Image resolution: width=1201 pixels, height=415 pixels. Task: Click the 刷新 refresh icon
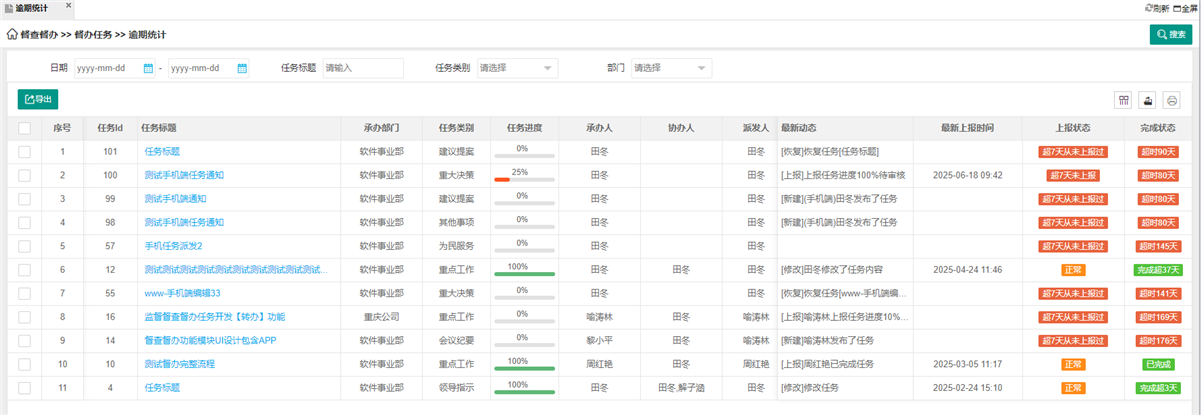1148,8
